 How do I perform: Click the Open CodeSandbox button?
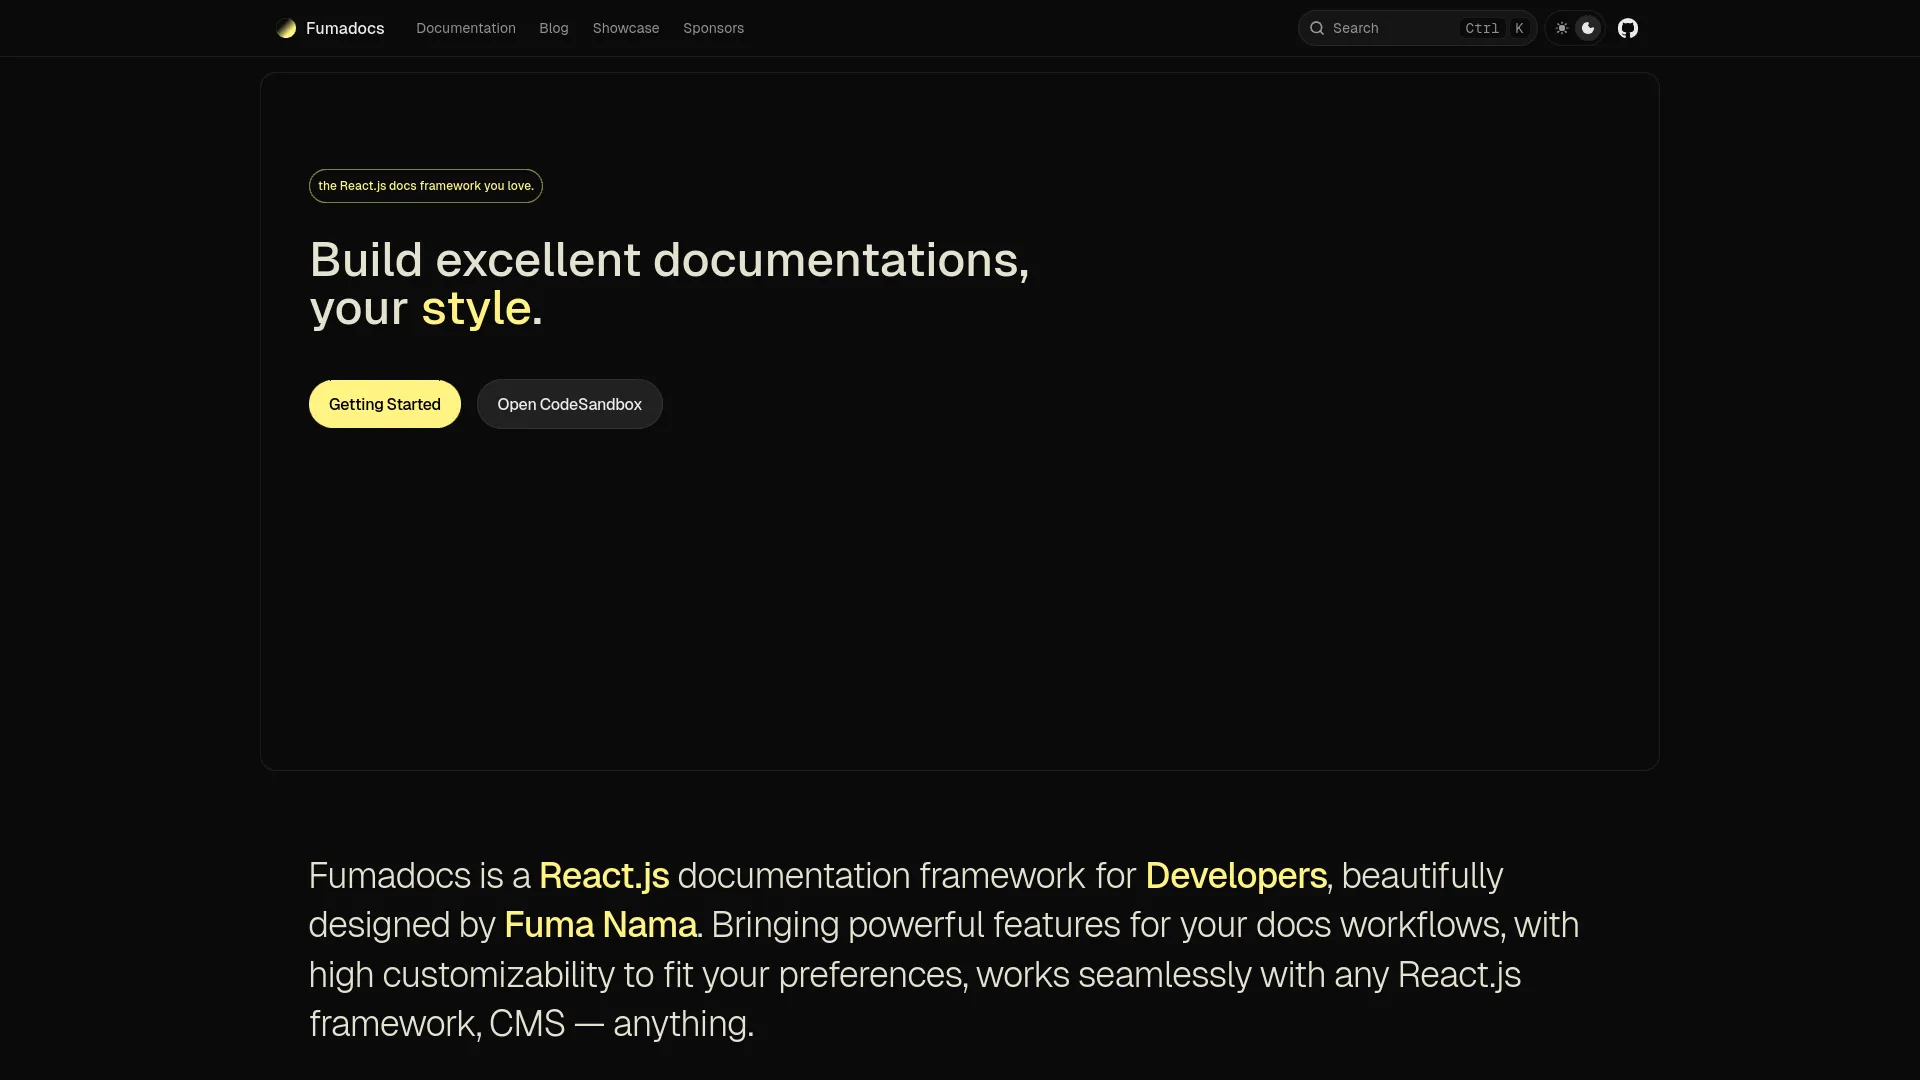coord(570,404)
